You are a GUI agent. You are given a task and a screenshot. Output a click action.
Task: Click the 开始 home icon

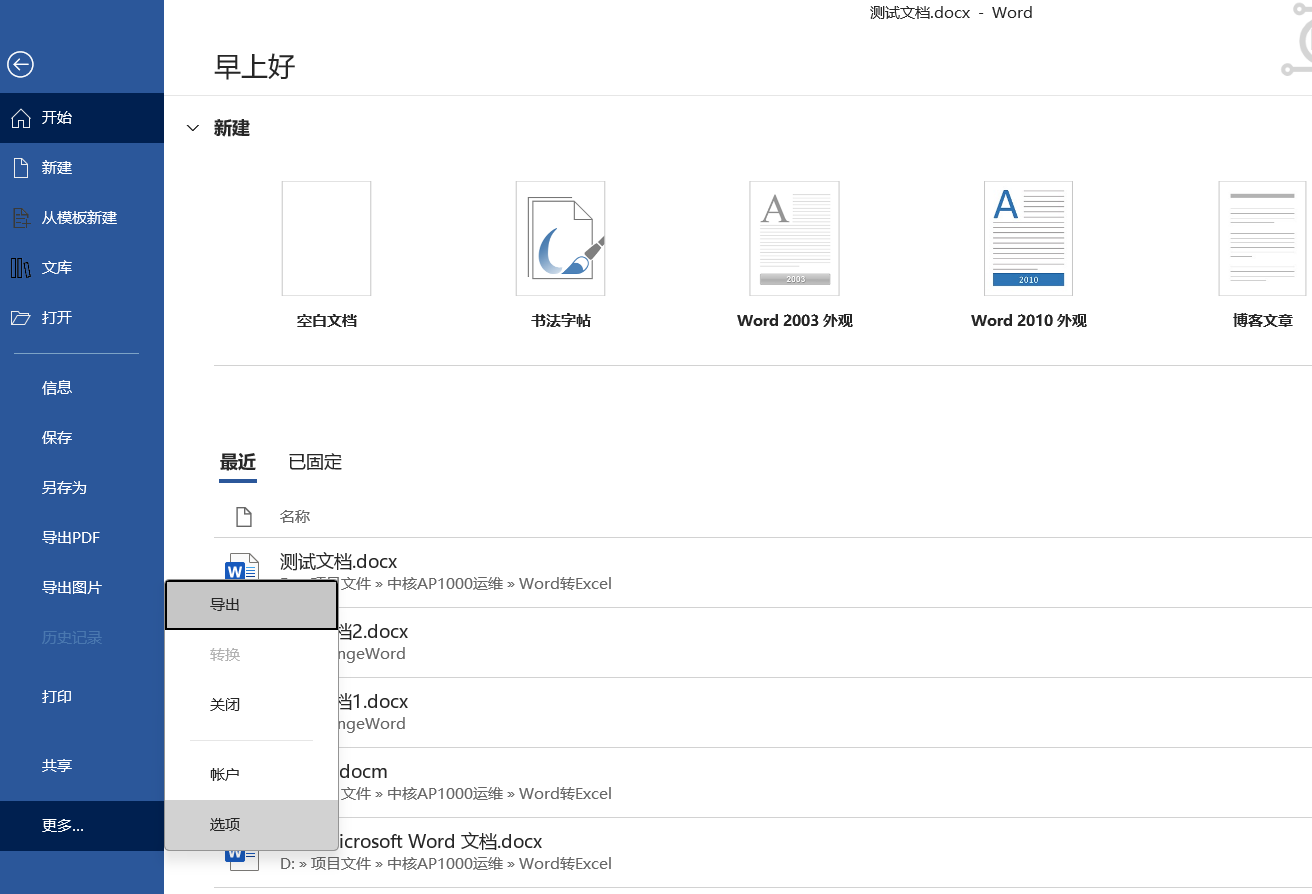tap(21, 118)
